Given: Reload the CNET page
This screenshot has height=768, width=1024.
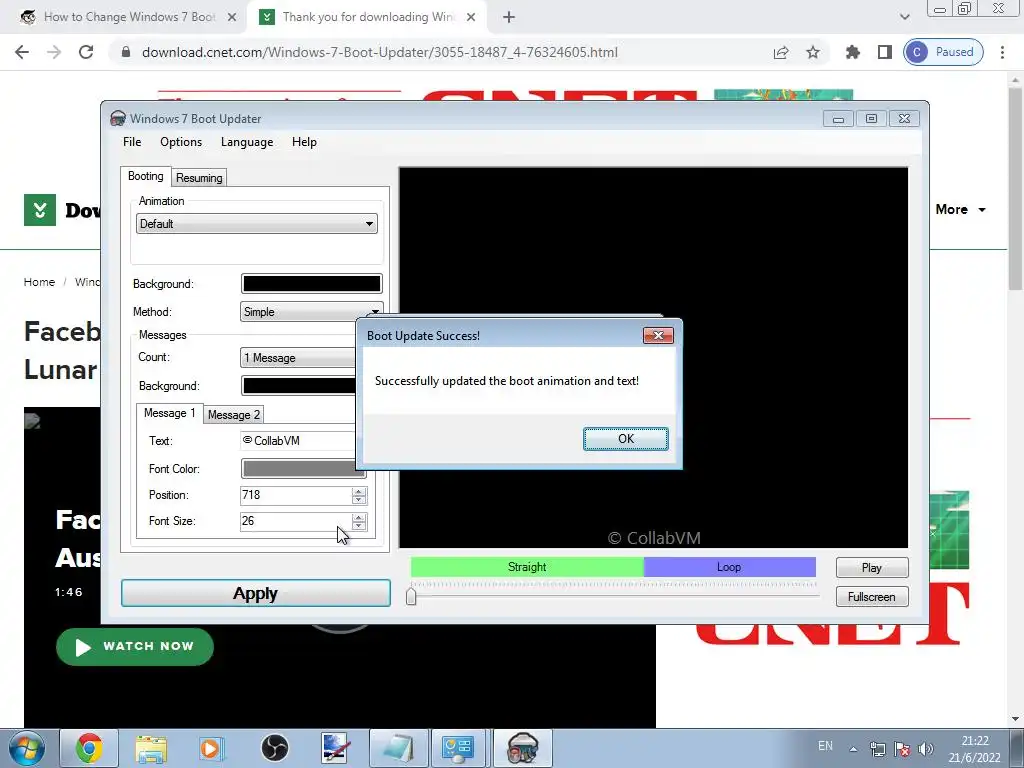Looking at the screenshot, I should point(86,52).
